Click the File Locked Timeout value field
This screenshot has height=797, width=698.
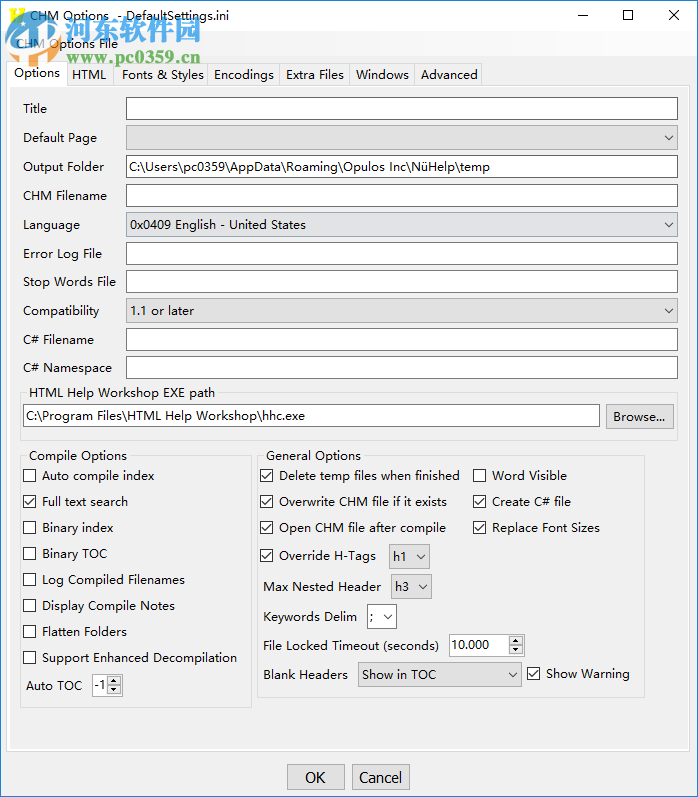pos(479,646)
